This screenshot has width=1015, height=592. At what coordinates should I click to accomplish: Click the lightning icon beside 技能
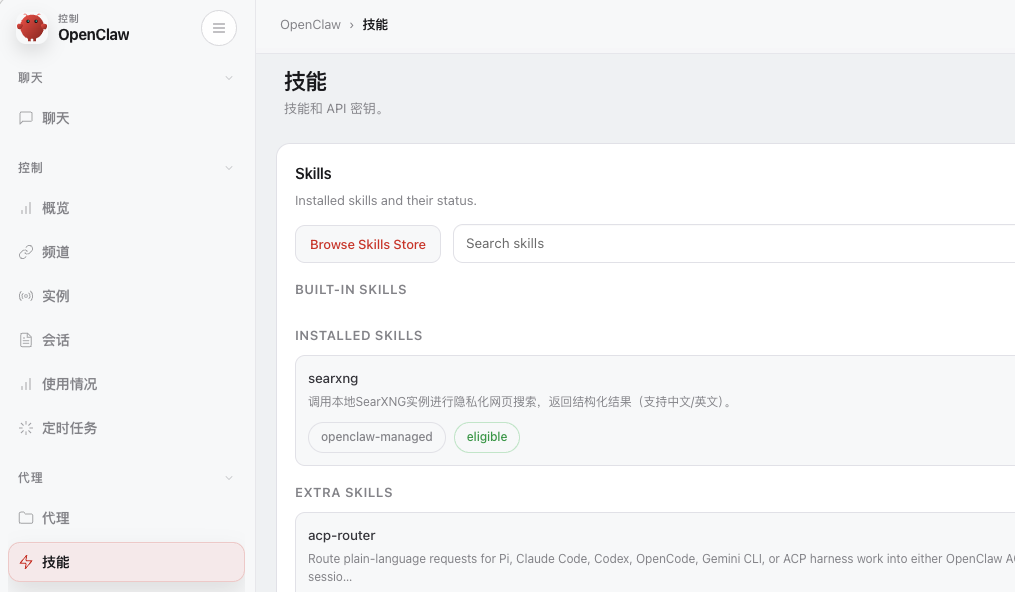[x=26, y=562]
